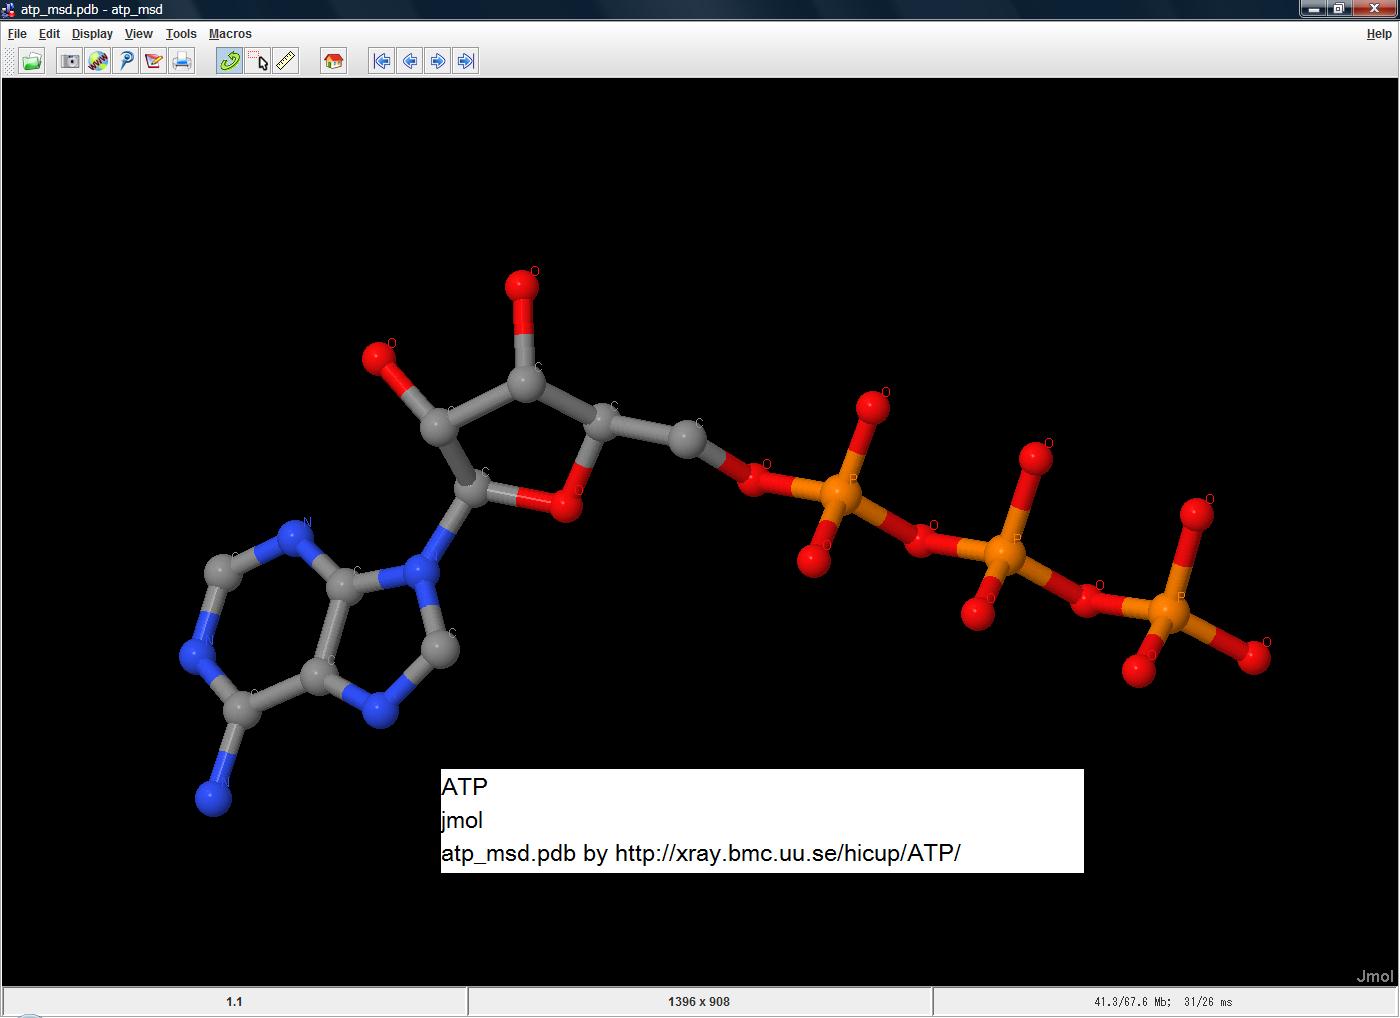Return to the home view
This screenshot has width=1400, height=1018.
click(x=333, y=61)
